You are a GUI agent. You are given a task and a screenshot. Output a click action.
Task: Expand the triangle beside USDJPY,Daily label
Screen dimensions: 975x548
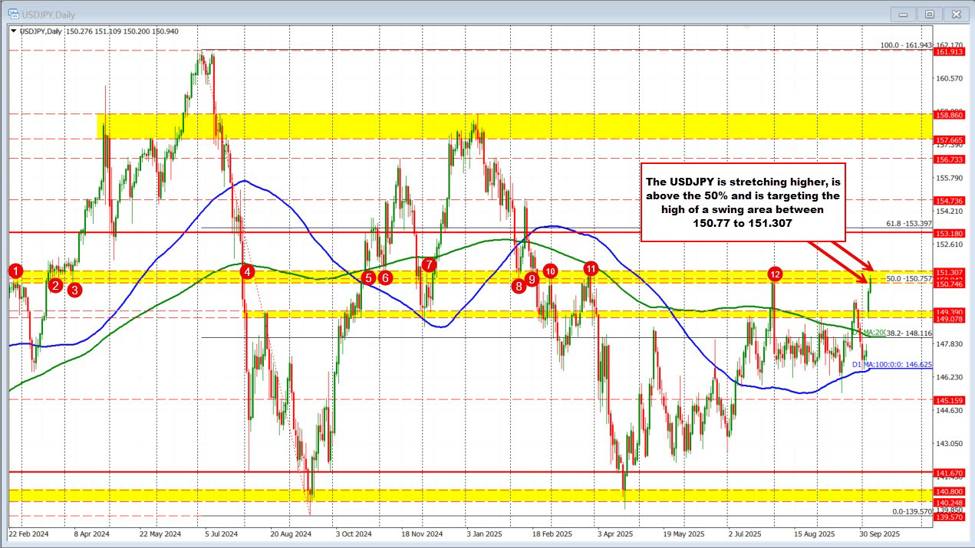13,32
